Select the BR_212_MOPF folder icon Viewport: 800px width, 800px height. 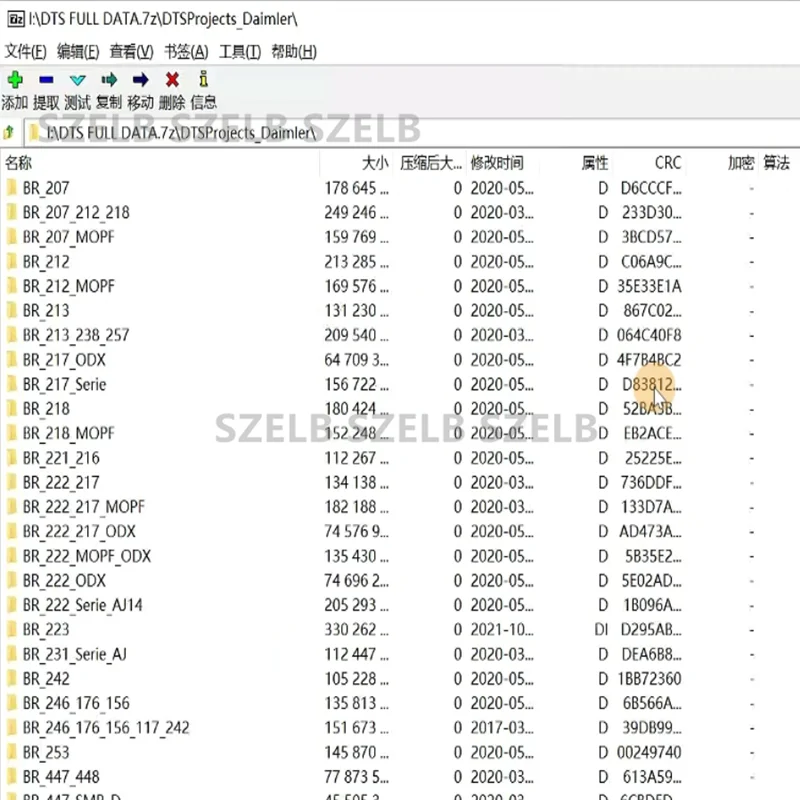pyautogui.click(x=11, y=286)
